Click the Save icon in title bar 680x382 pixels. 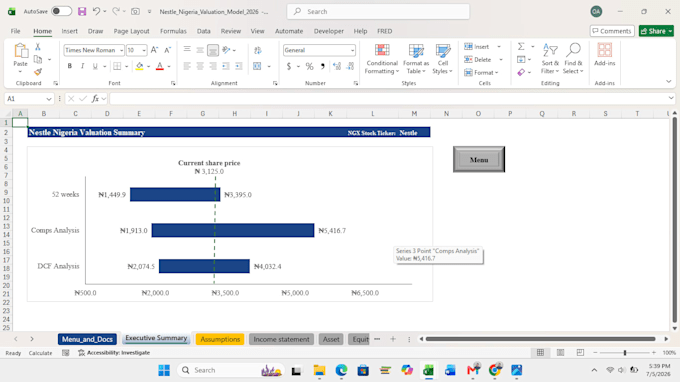point(82,12)
